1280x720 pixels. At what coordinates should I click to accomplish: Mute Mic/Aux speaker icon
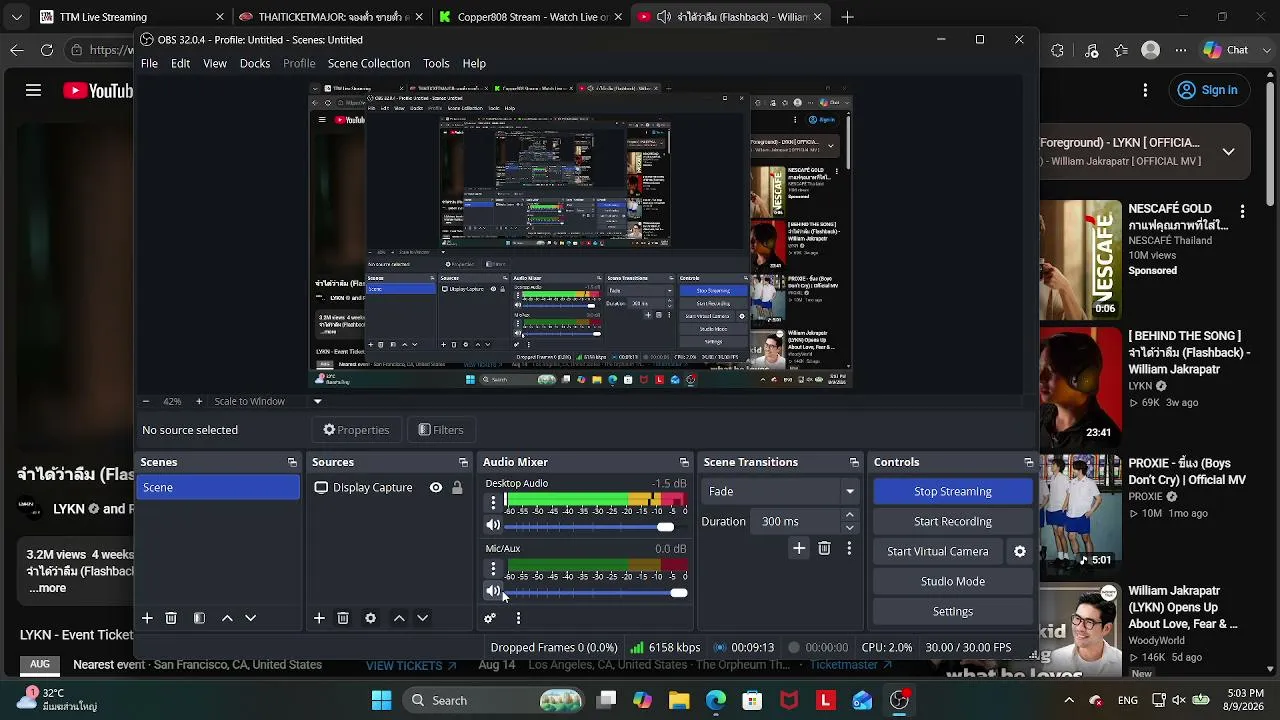point(493,591)
